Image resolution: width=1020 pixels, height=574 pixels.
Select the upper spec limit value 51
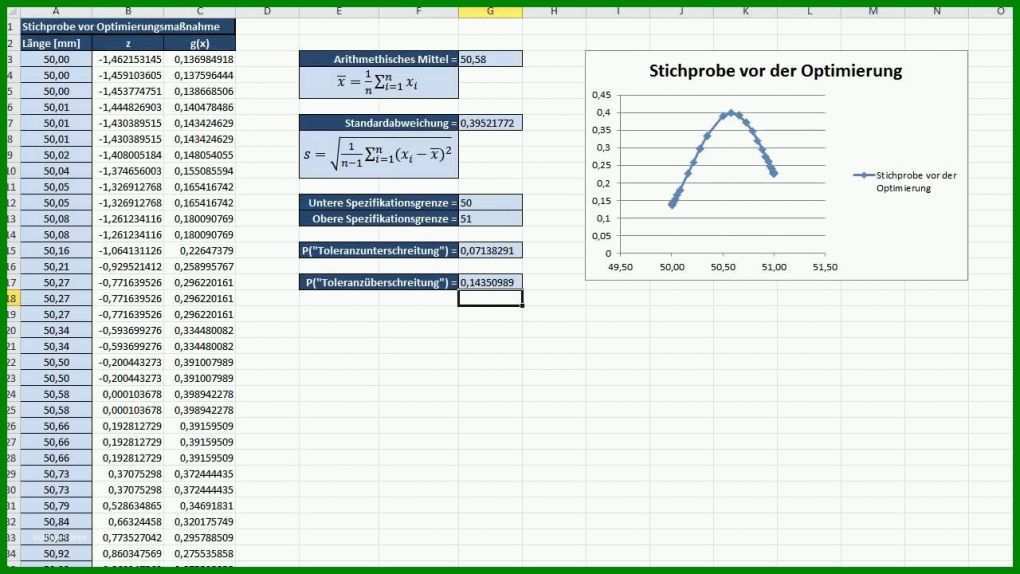click(490, 219)
